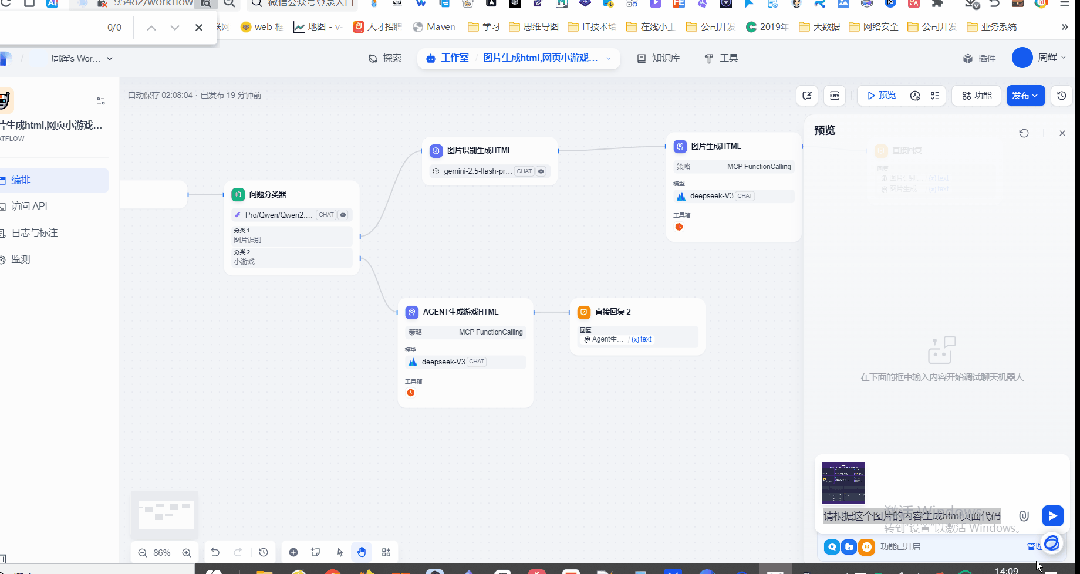Open the 插件 page
The image size is (1080, 574).
979,59
